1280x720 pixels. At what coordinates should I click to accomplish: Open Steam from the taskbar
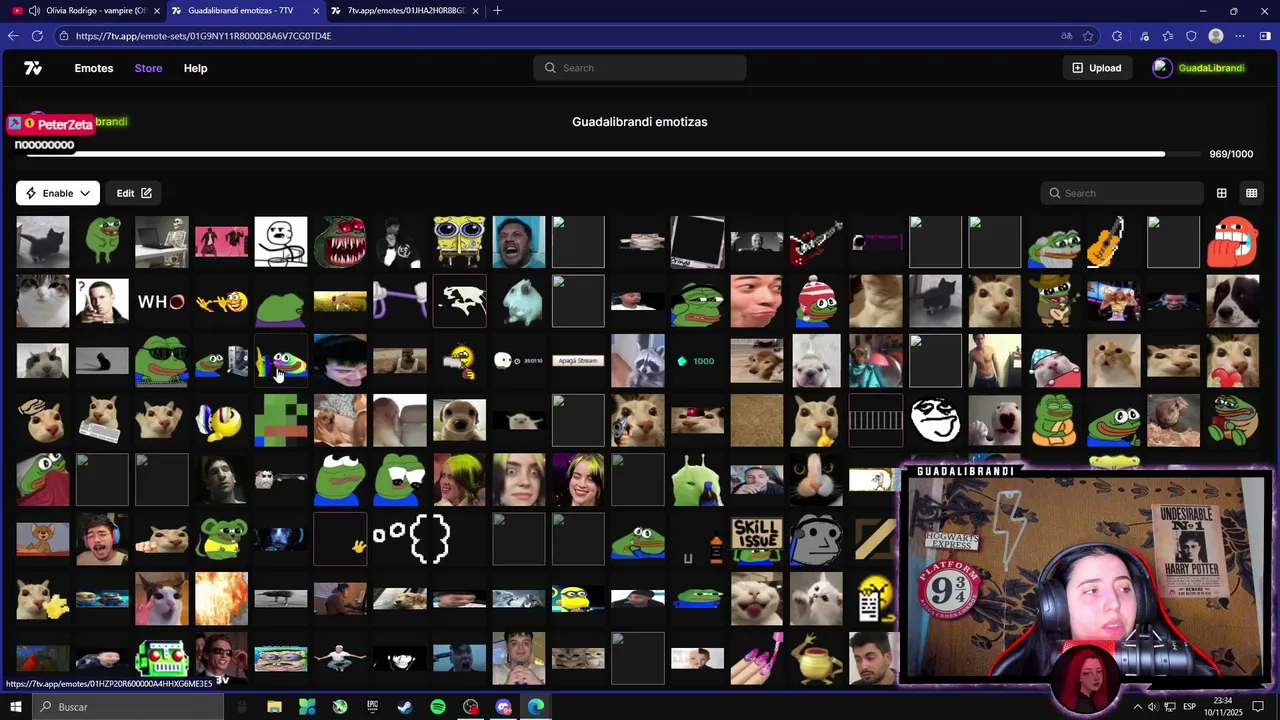coord(405,707)
